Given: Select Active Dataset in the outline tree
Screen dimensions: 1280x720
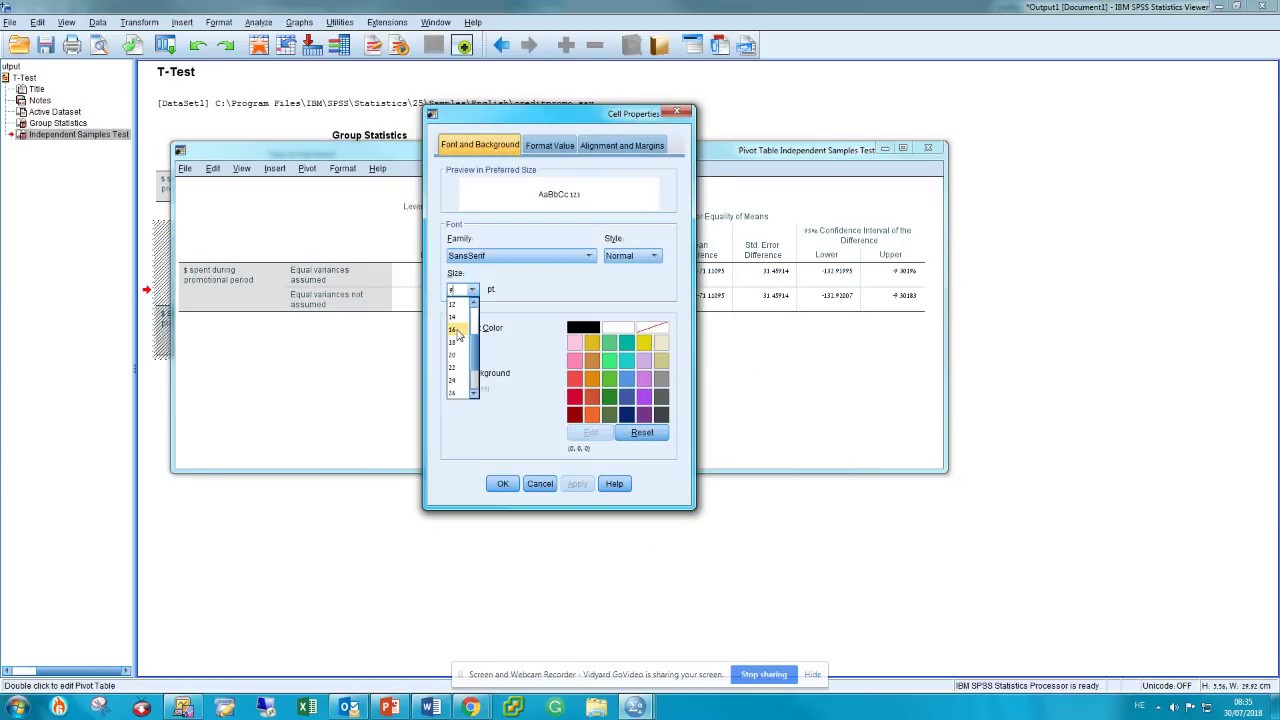Looking at the screenshot, I should pos(55,112).
